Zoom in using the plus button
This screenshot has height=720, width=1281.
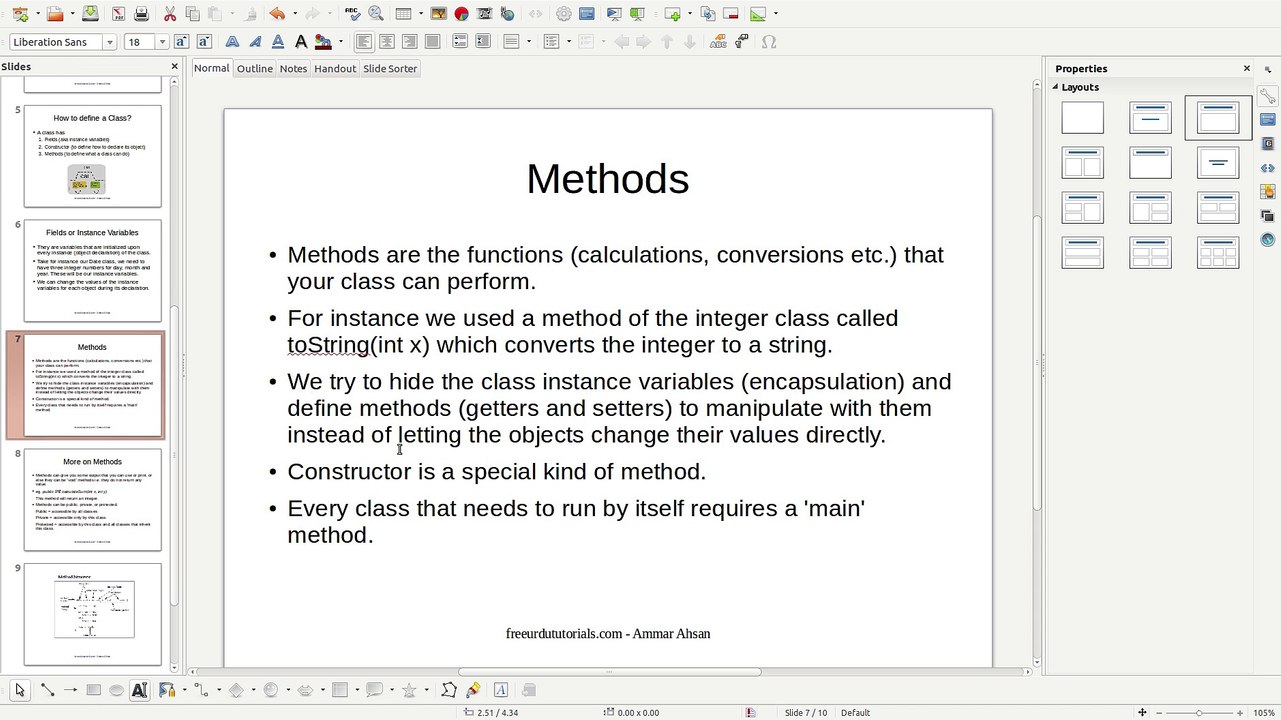pyautogui.click(x=1241, y=713)
